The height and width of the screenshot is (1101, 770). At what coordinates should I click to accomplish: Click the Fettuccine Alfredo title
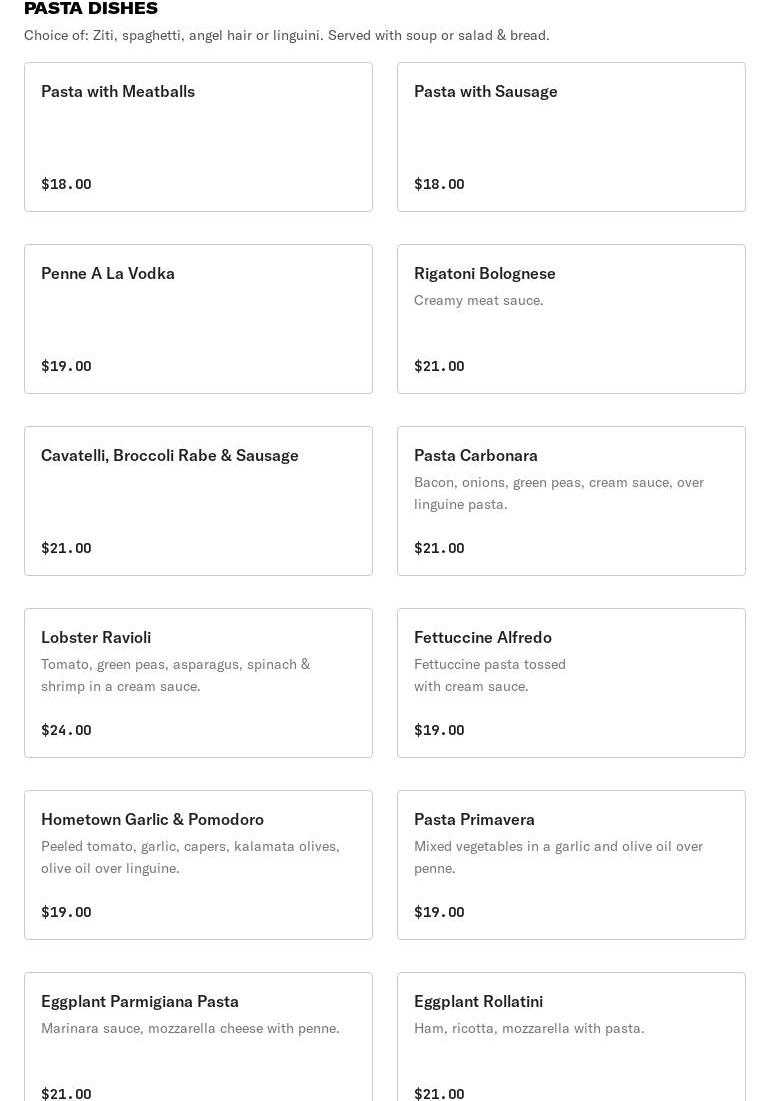(x=483, y=637)
